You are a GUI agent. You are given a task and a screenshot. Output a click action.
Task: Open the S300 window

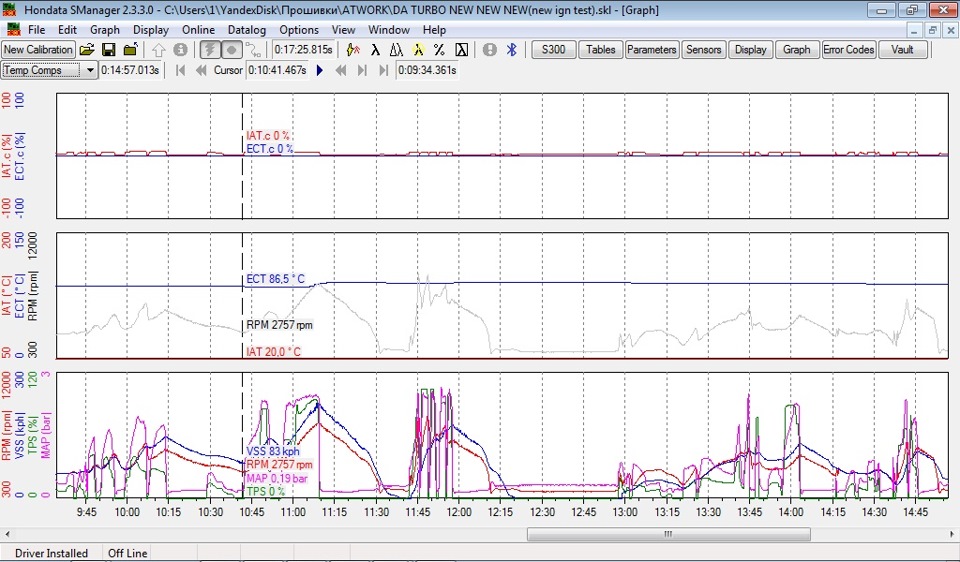coord(553,50)
